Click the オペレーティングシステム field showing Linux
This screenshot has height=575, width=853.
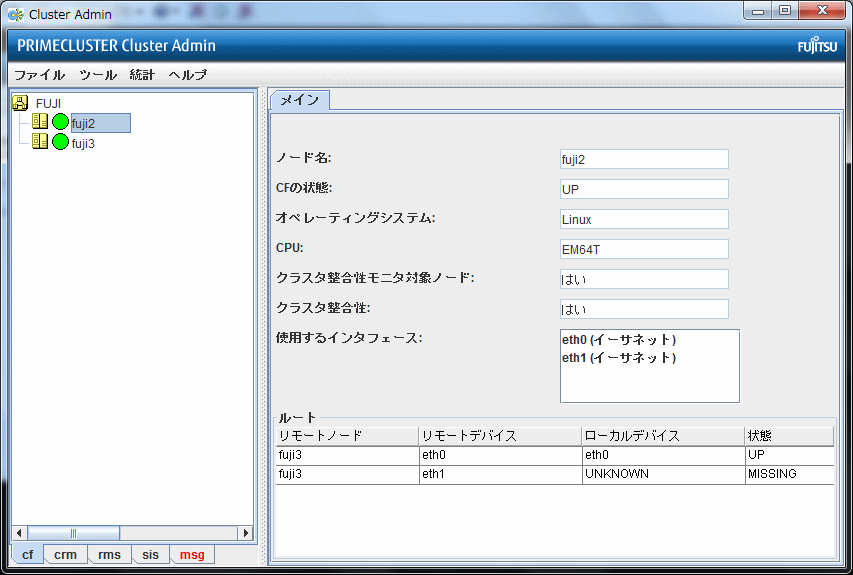[644, 219]
